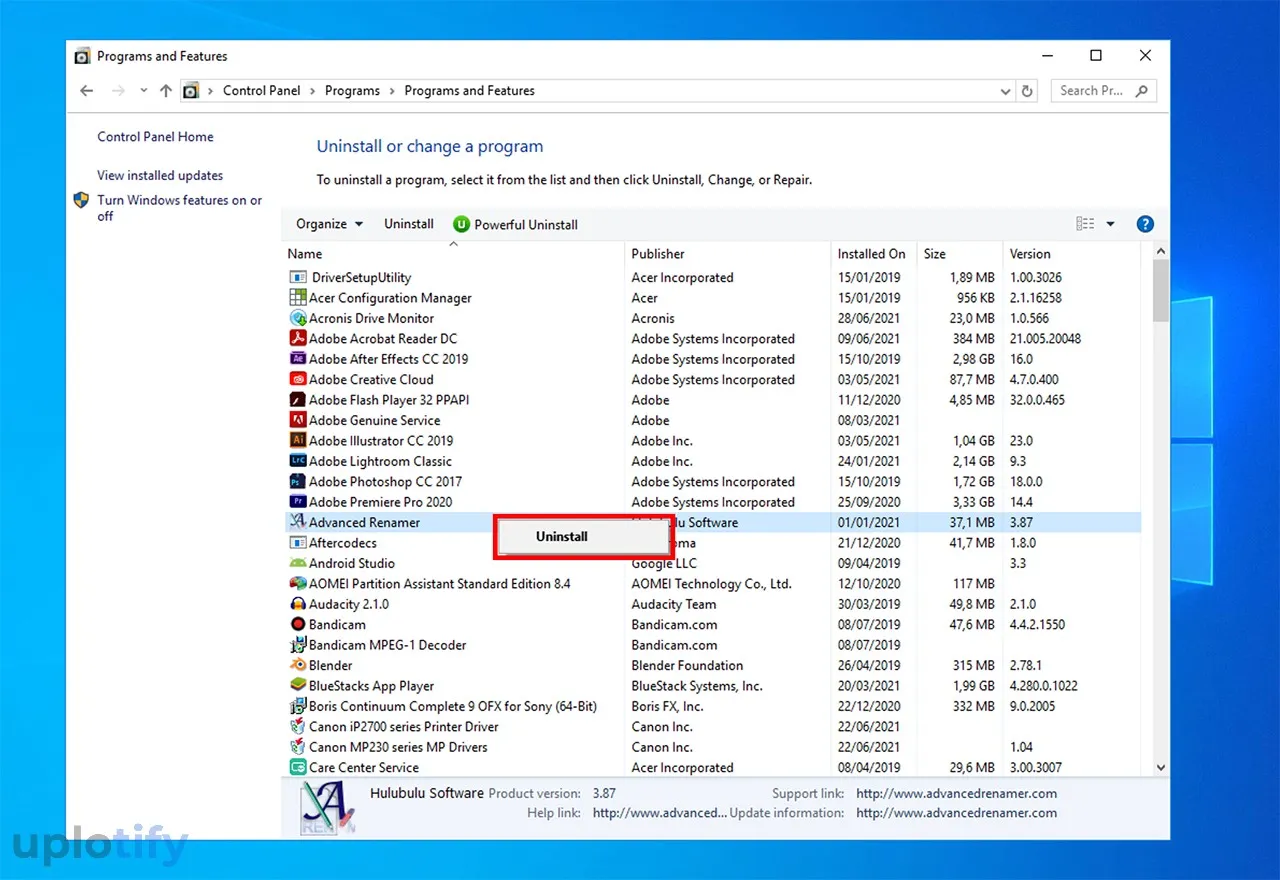Select Google LLC publisher cell
1280x880 pixels.
click(664, 563)
